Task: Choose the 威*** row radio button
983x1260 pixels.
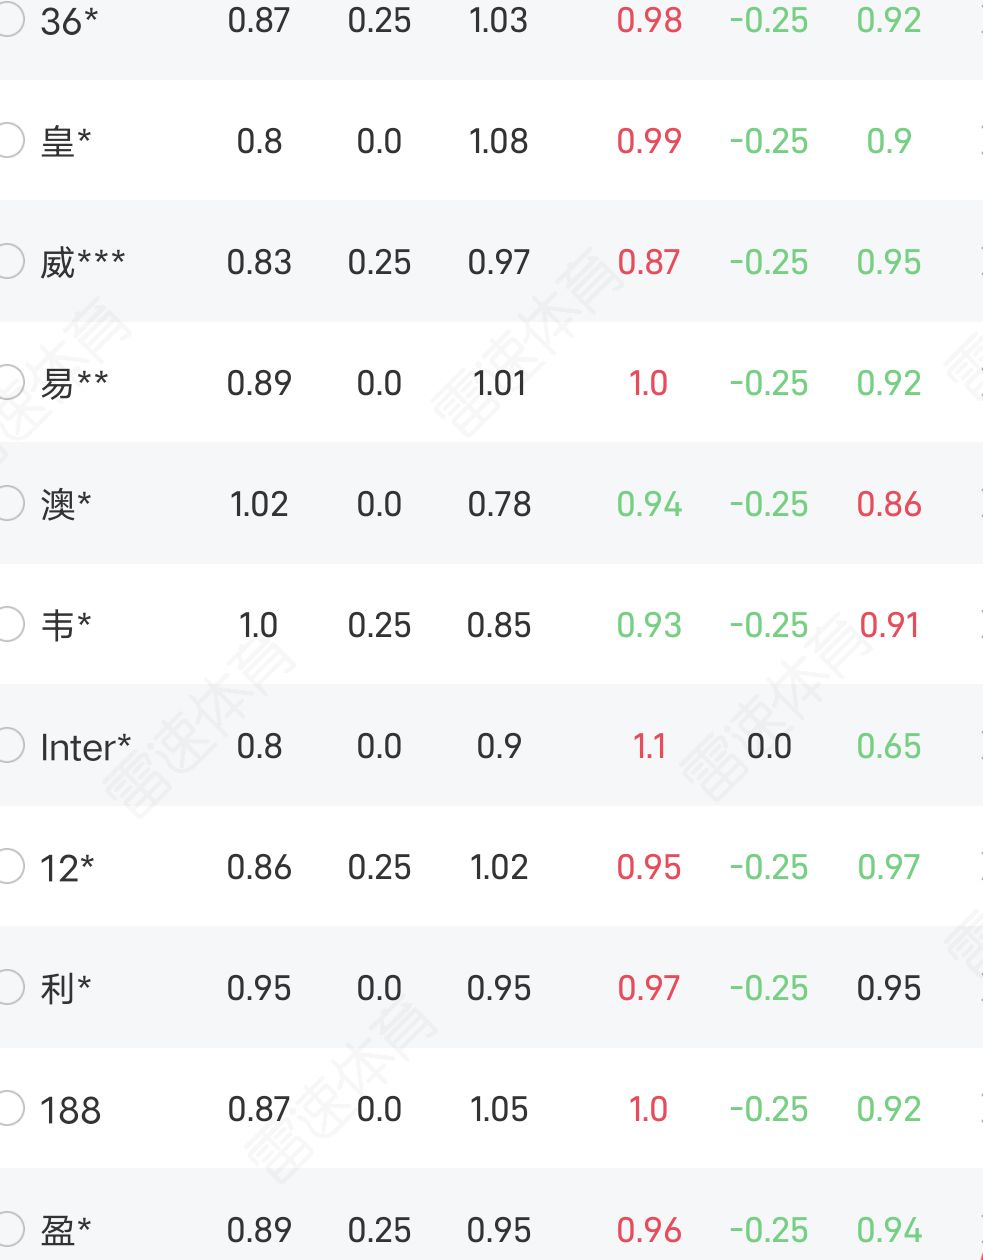Action: pyautogui.click(x=9, y=262)
